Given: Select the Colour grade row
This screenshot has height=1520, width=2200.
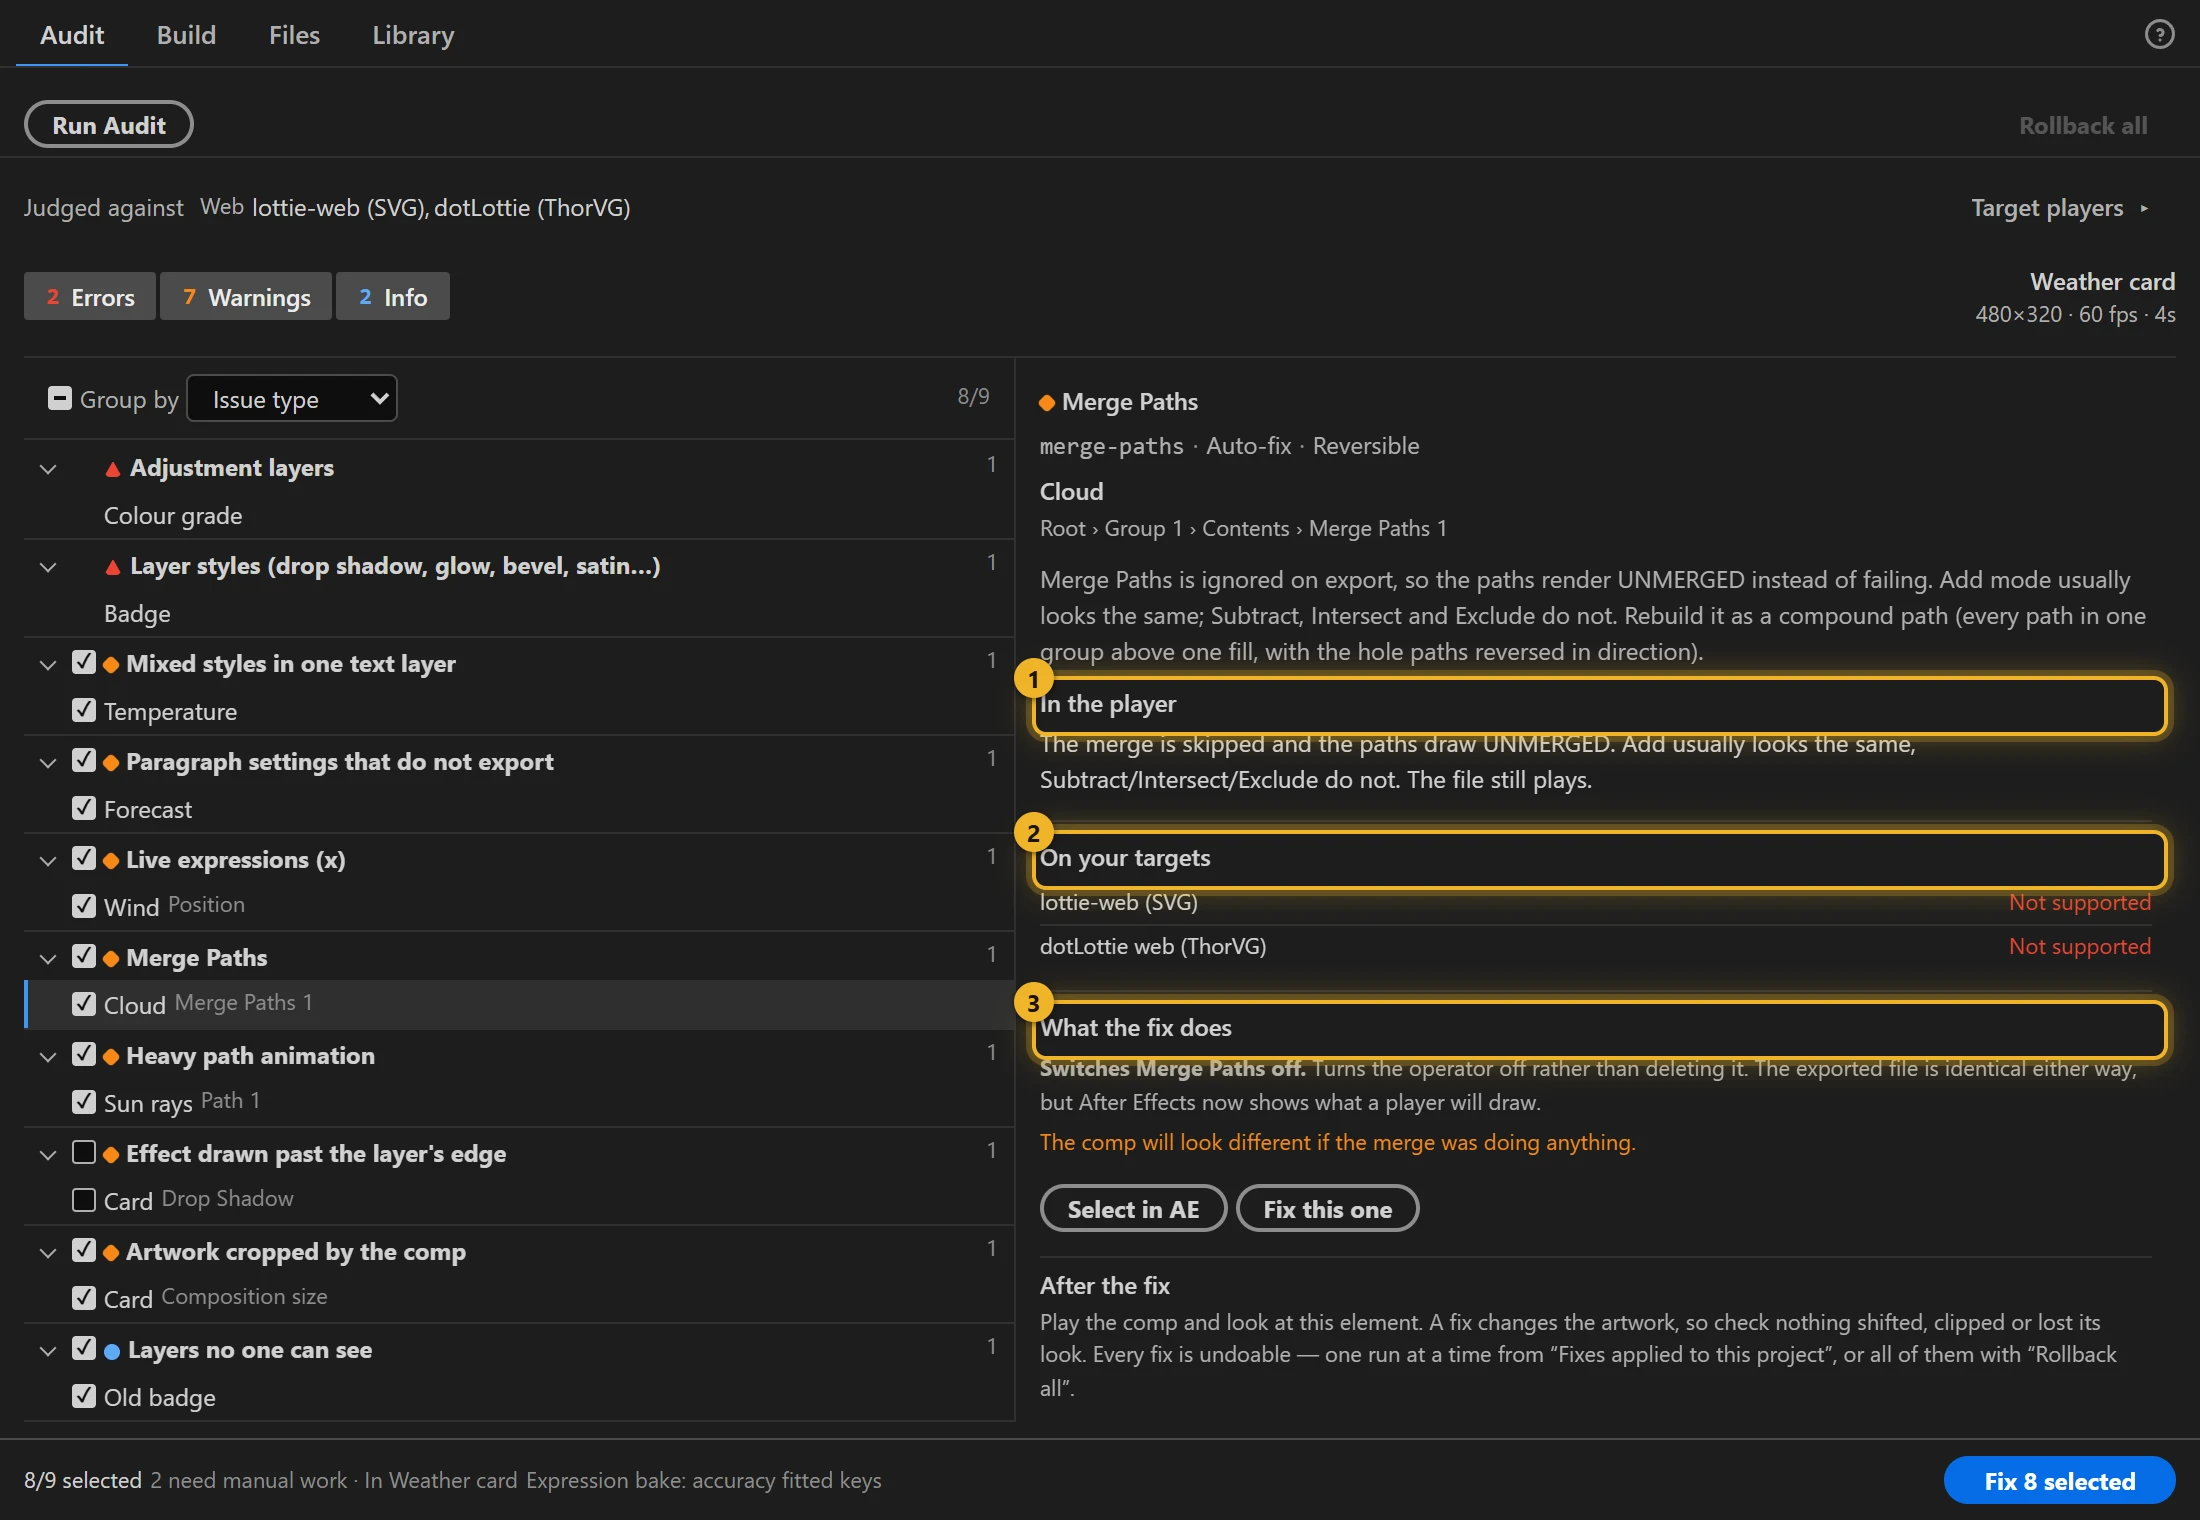Looking at the screenshot, I should tap(519, 516).
